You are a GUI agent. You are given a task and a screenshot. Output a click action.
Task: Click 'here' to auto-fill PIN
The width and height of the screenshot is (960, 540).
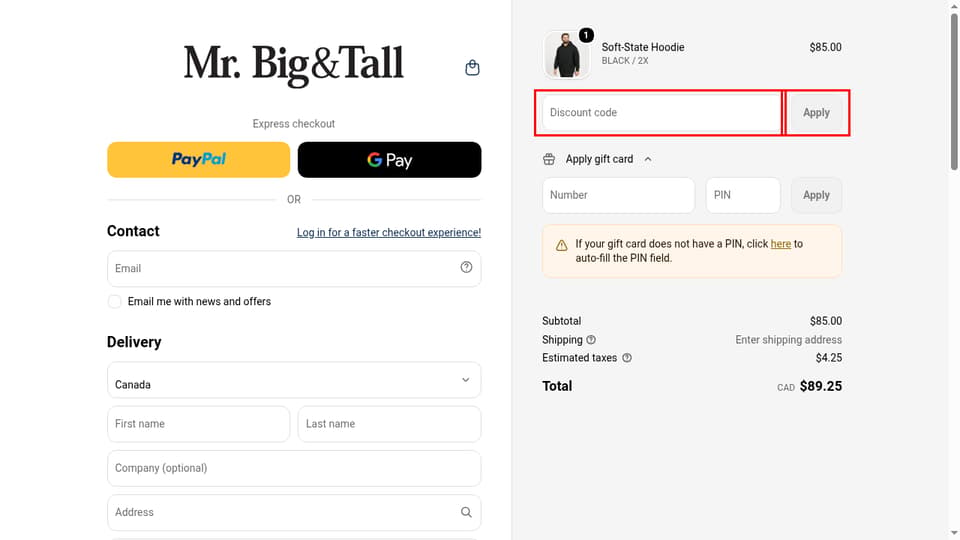(x=781, y=244)
